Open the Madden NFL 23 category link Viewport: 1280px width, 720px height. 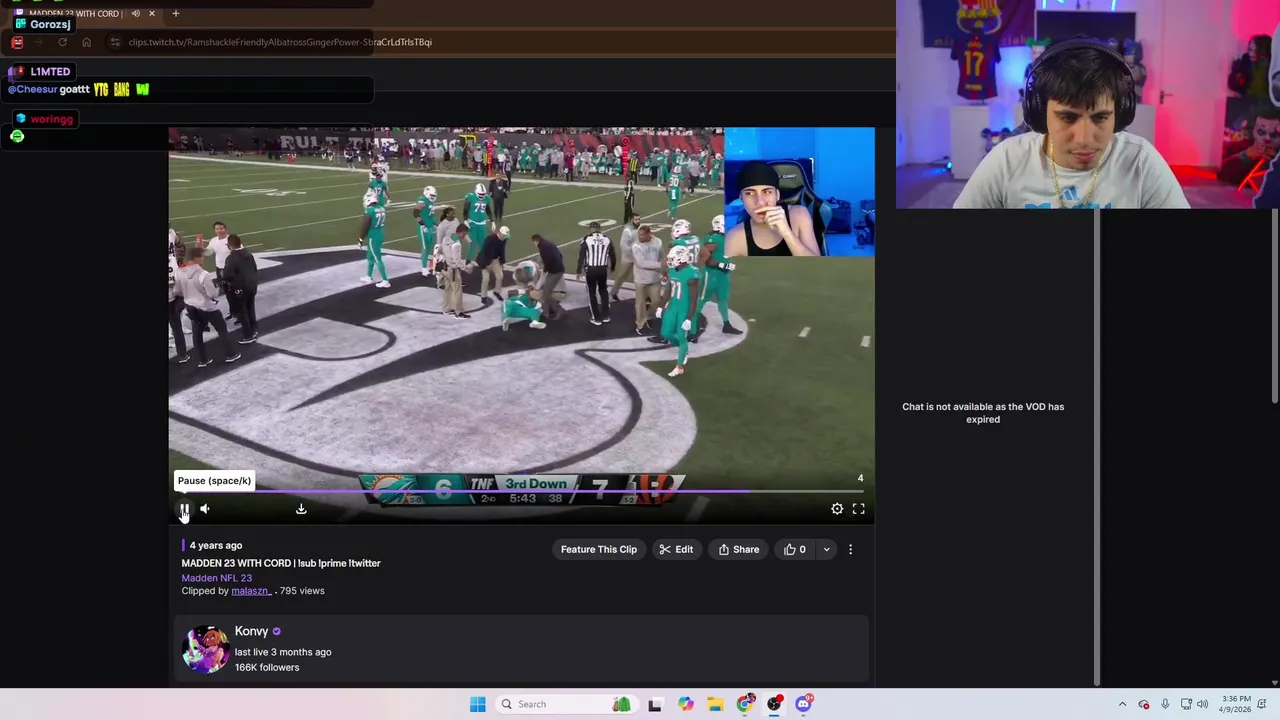coord(216,578)
